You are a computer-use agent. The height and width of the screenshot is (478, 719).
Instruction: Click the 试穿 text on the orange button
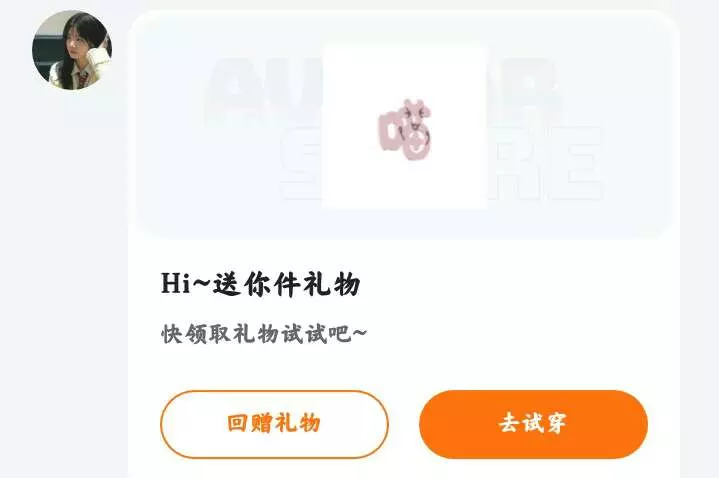pos(545,423)
